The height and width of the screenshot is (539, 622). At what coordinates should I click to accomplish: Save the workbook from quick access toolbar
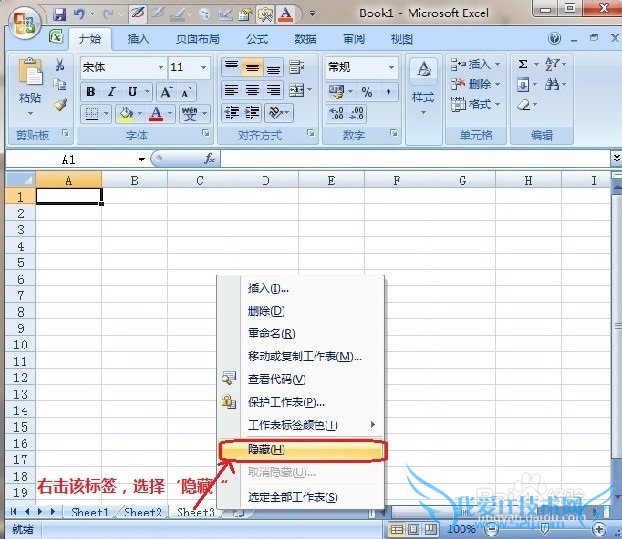pyautogui.click(x=60, y=15)
